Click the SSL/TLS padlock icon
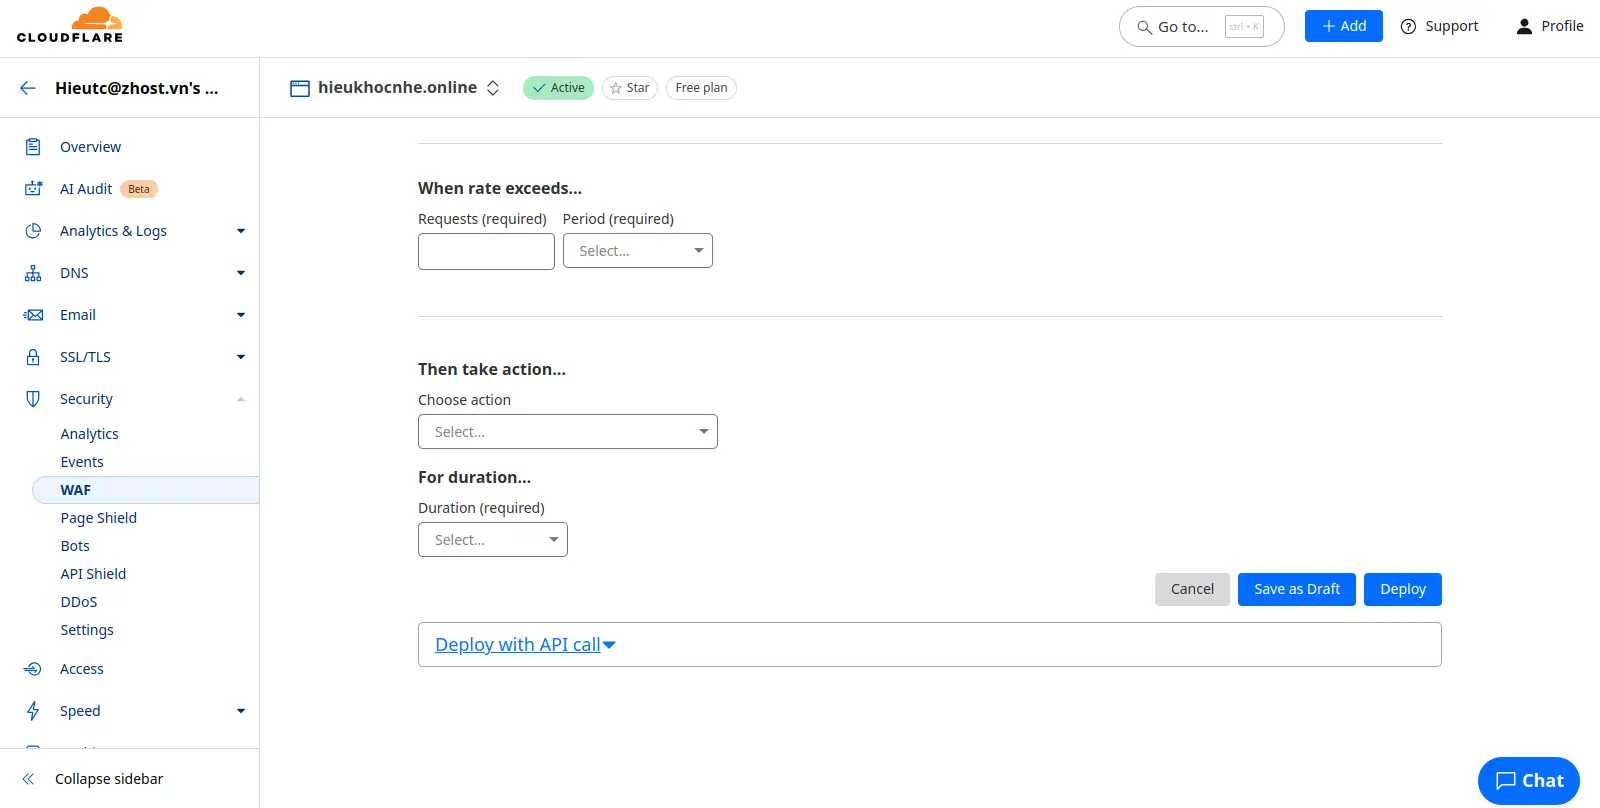This screenshot has height=808, width=1600. 33,357
